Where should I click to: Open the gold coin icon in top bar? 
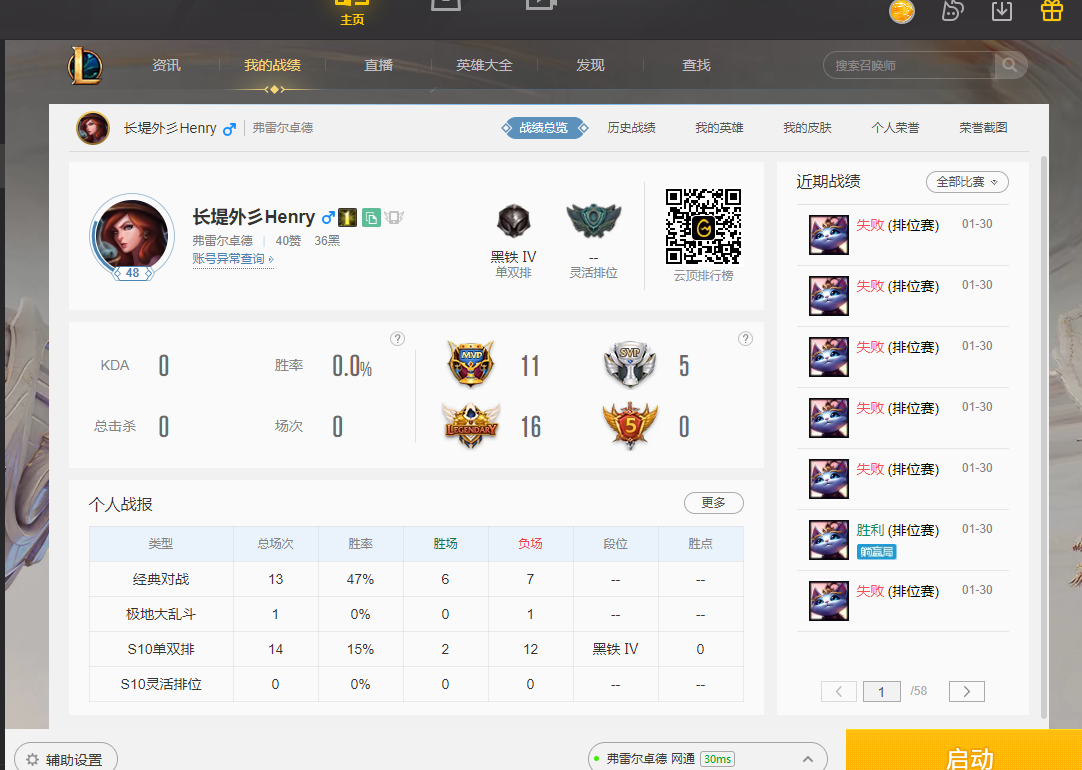click(x=901, y=11)
